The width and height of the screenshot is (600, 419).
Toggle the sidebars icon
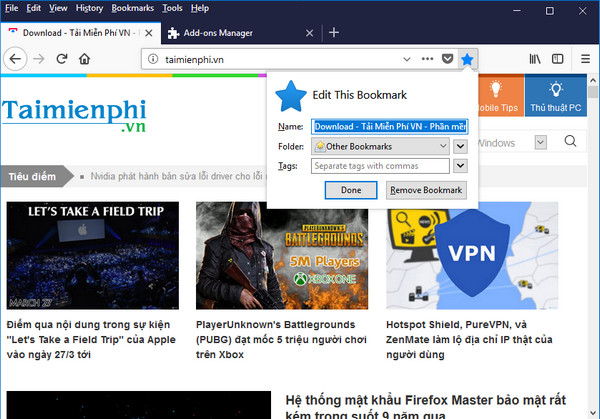click(x=558, y=59)
